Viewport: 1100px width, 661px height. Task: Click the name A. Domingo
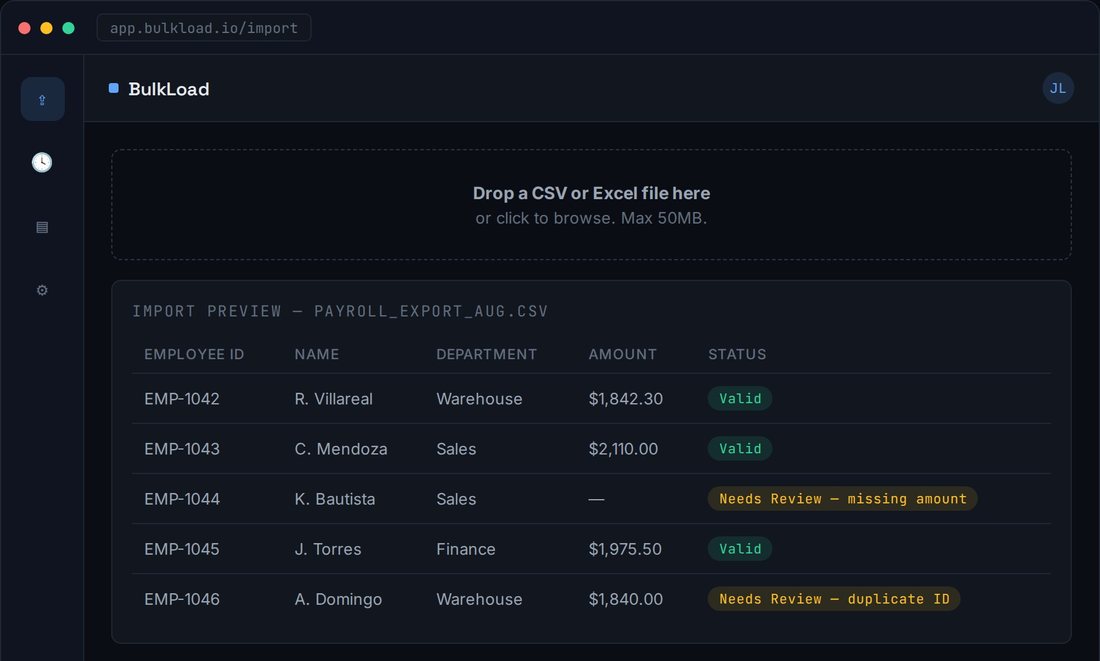click(338, 599)
